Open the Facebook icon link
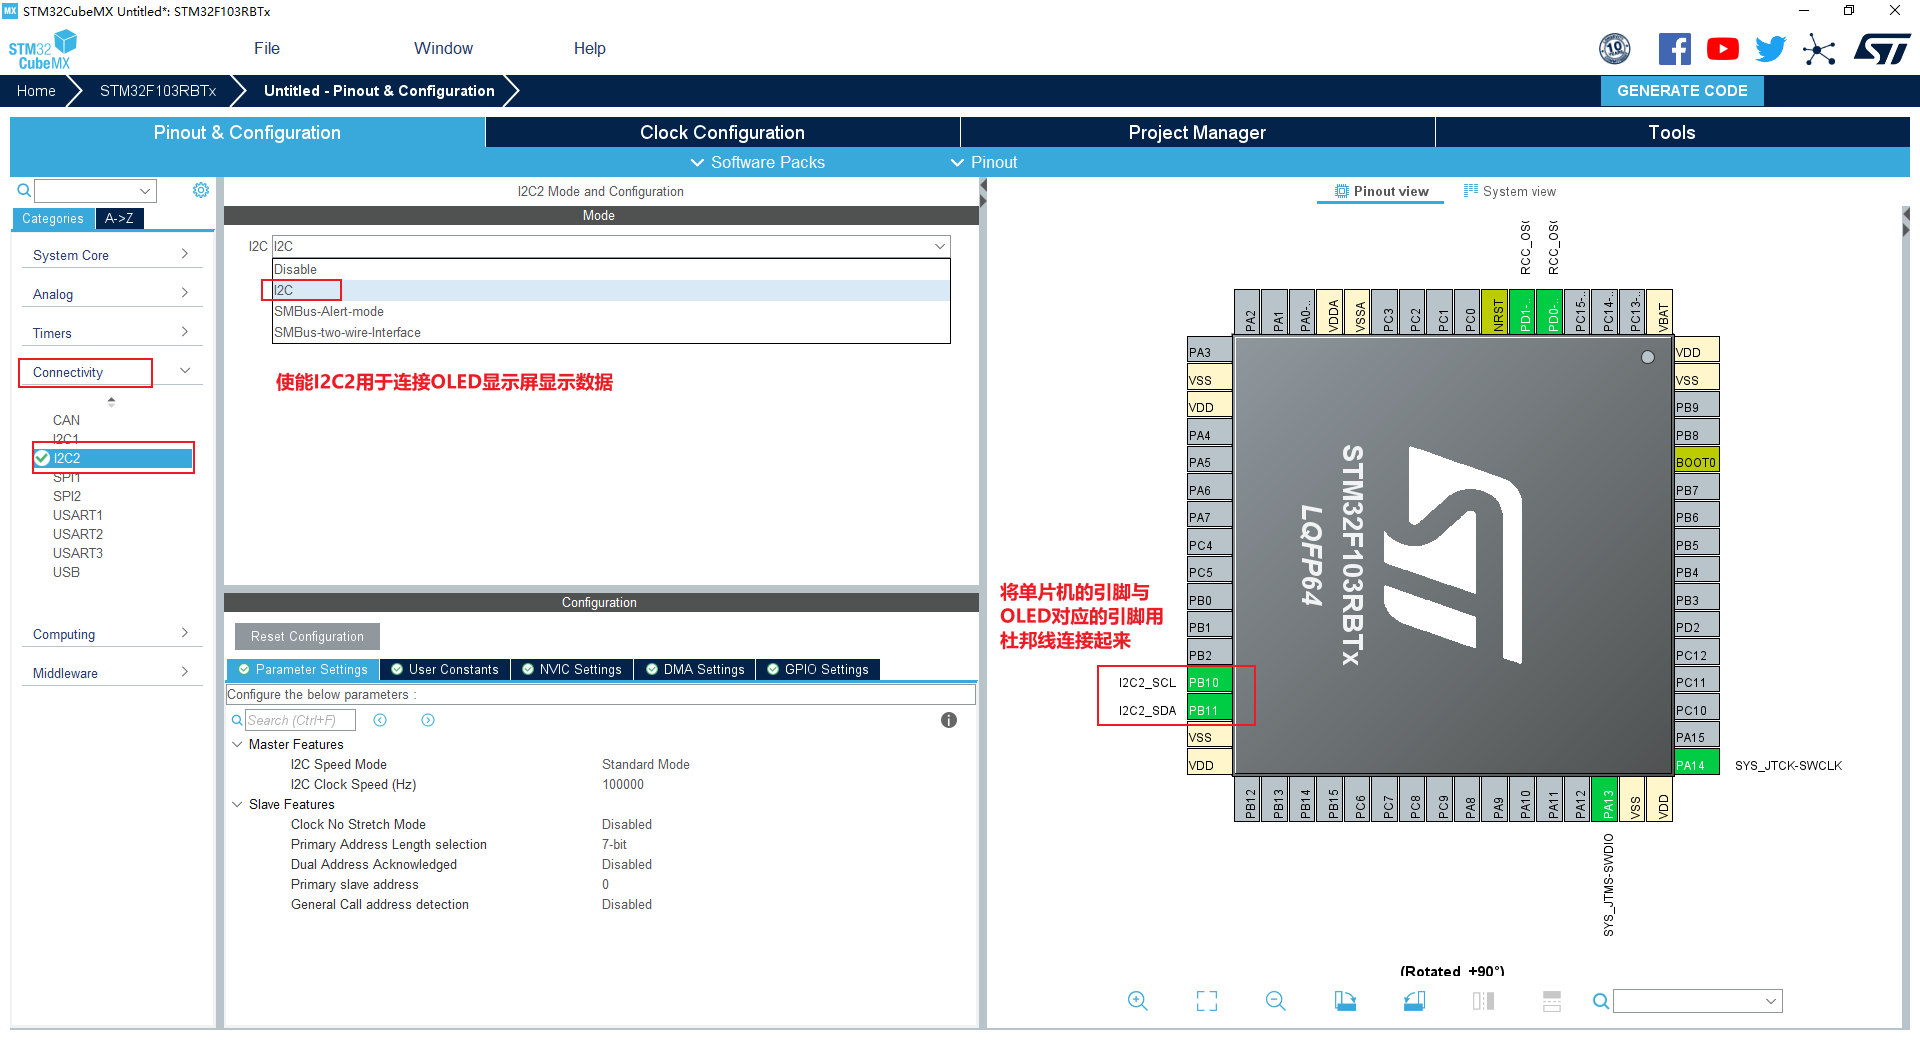This screenshot has width=1920, height=1040. click(x=1674, y=49)
